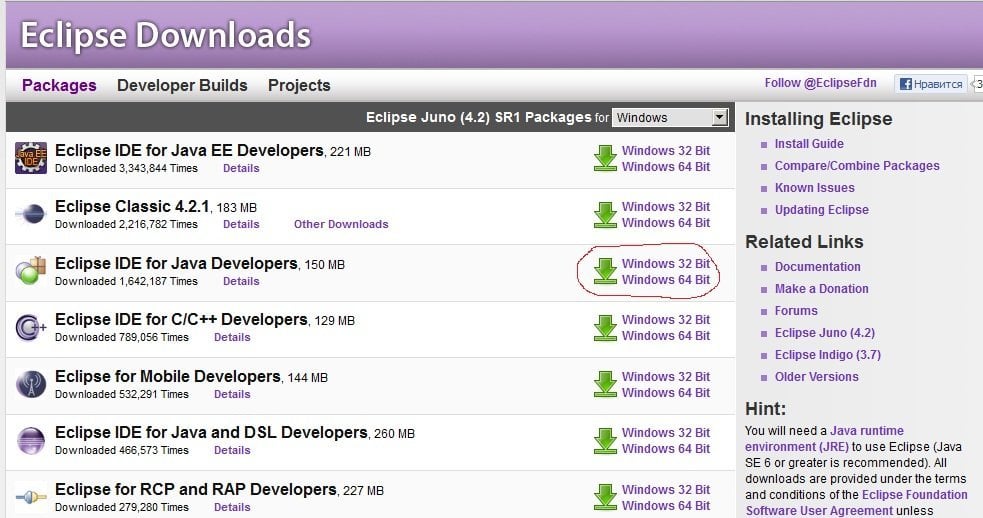Click green download arrow for C/C++ Developers

click(x=605, y=327)
